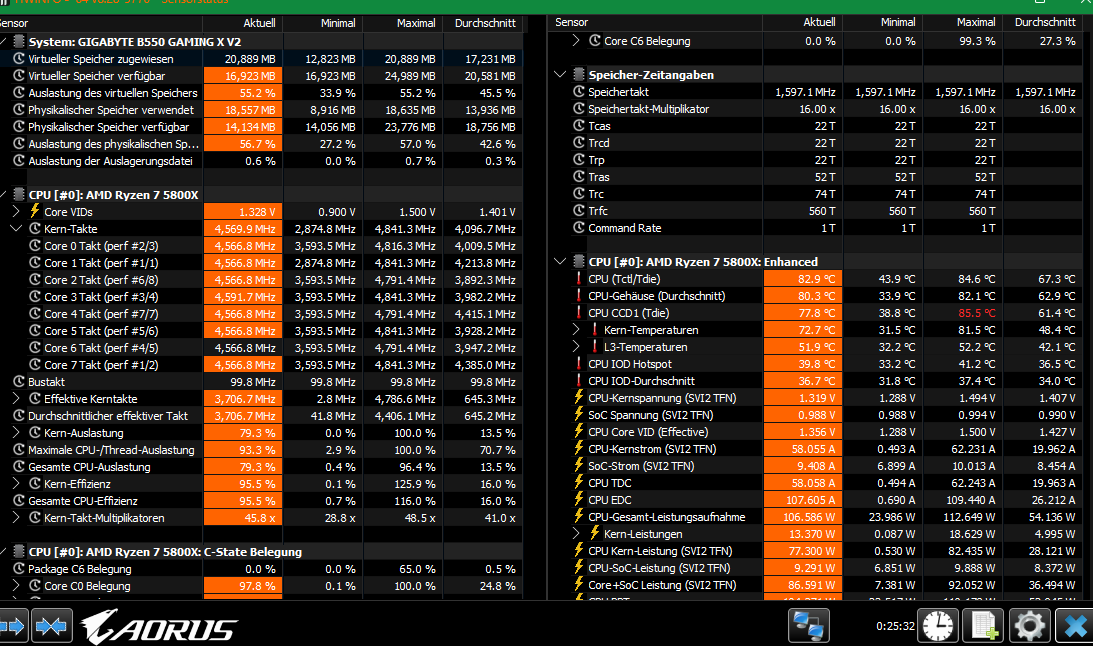Select the Core 6 Takt (perf #4/5) row
Screen dimensions: 1093x646
pos(261,347)
